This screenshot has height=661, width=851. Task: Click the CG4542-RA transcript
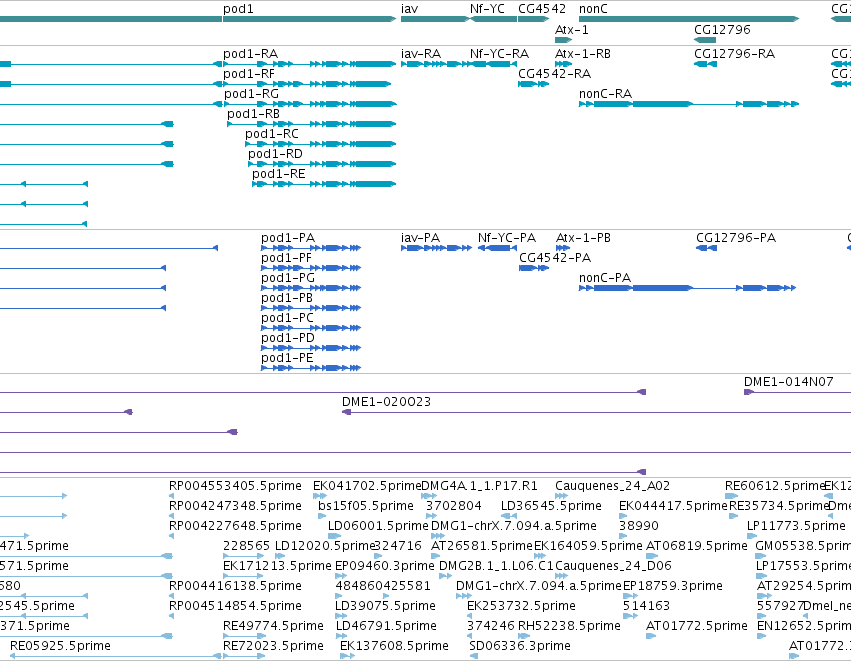click(x=534, y=84)
